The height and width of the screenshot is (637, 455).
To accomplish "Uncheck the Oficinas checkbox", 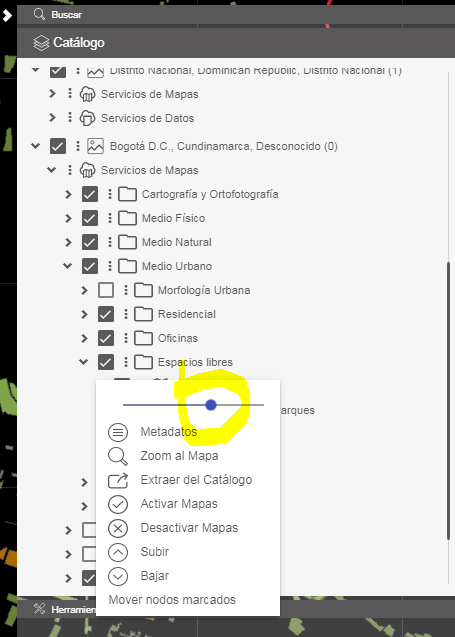I will coord(106,338).
